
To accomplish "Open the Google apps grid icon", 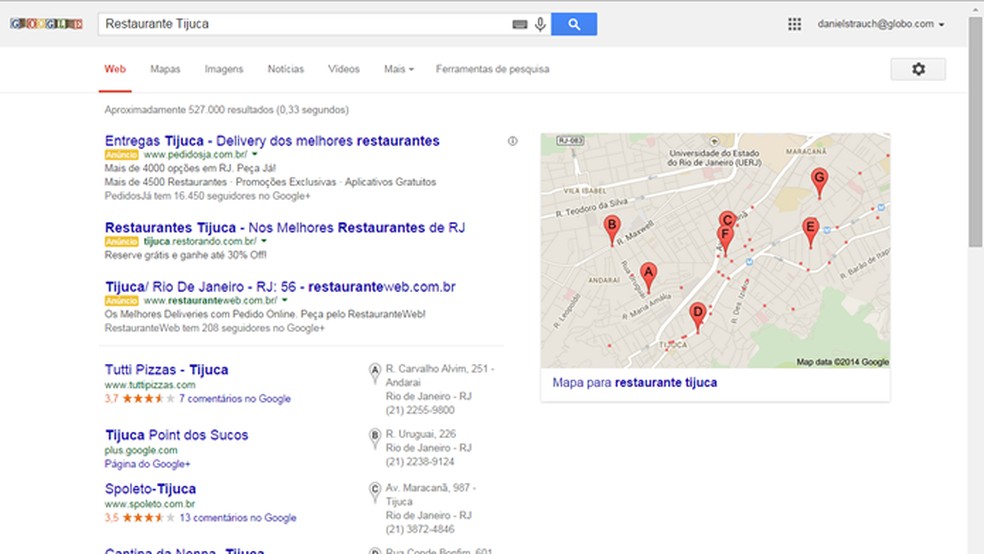I will pyautogui.click(x=794, y=24).
